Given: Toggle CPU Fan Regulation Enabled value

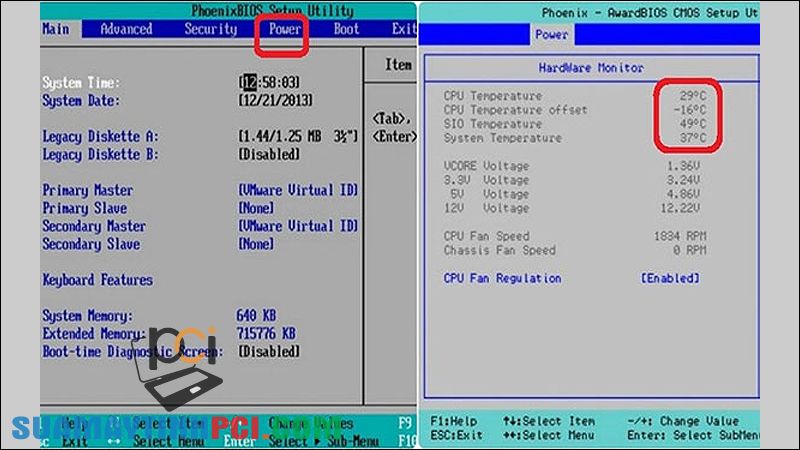Looking at the screenshot, I should point(670,278).
